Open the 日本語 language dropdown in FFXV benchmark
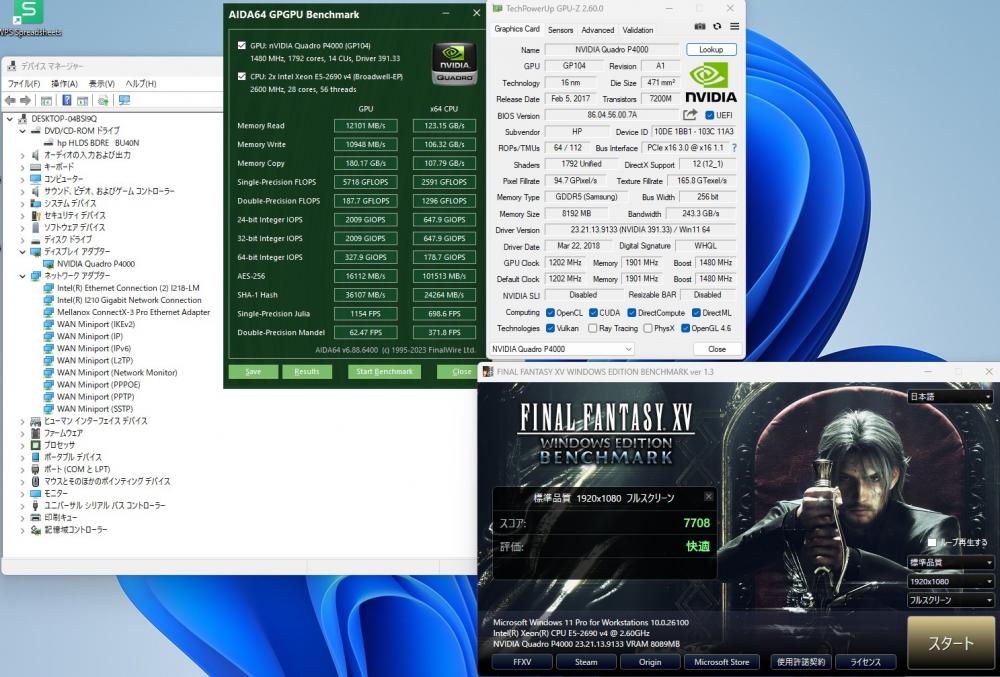Screen dimensions: 1000x677 point(950,397)
